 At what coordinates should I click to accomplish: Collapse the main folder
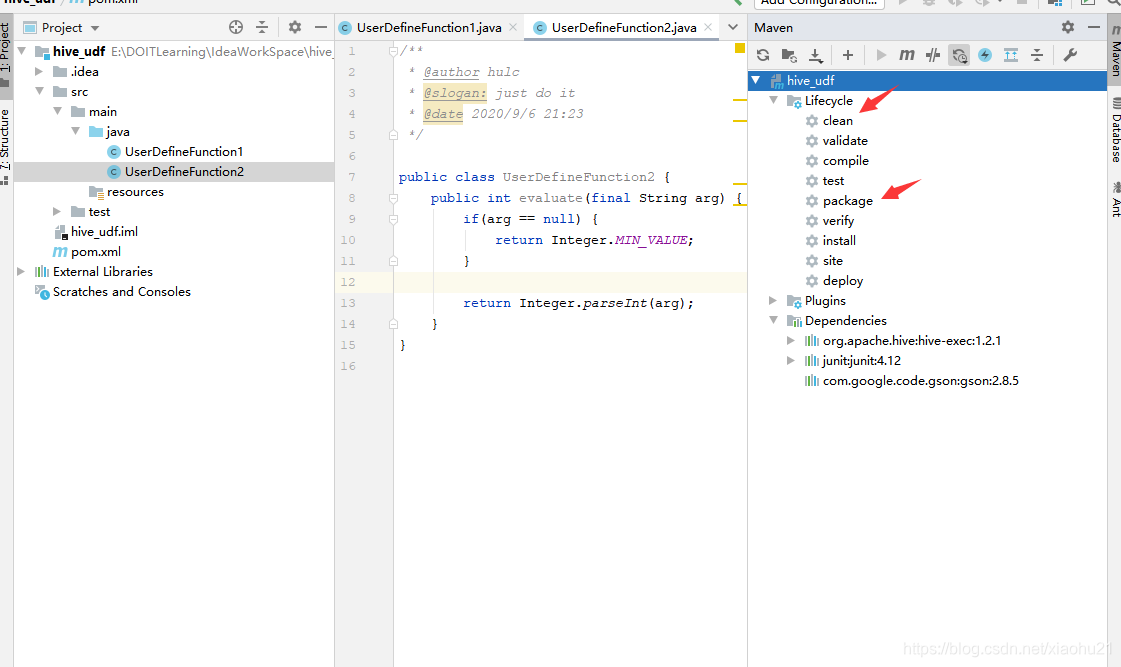(57, 112)
